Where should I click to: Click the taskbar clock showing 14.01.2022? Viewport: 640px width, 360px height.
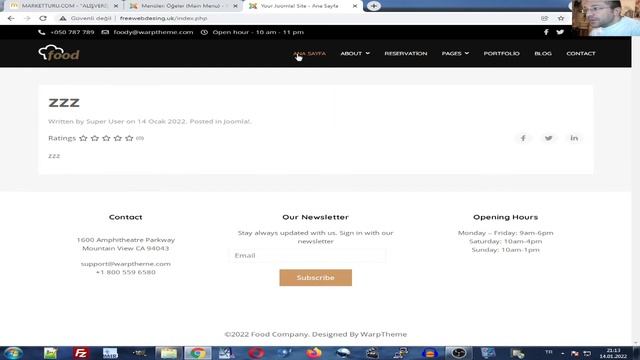tap(613, 353)
